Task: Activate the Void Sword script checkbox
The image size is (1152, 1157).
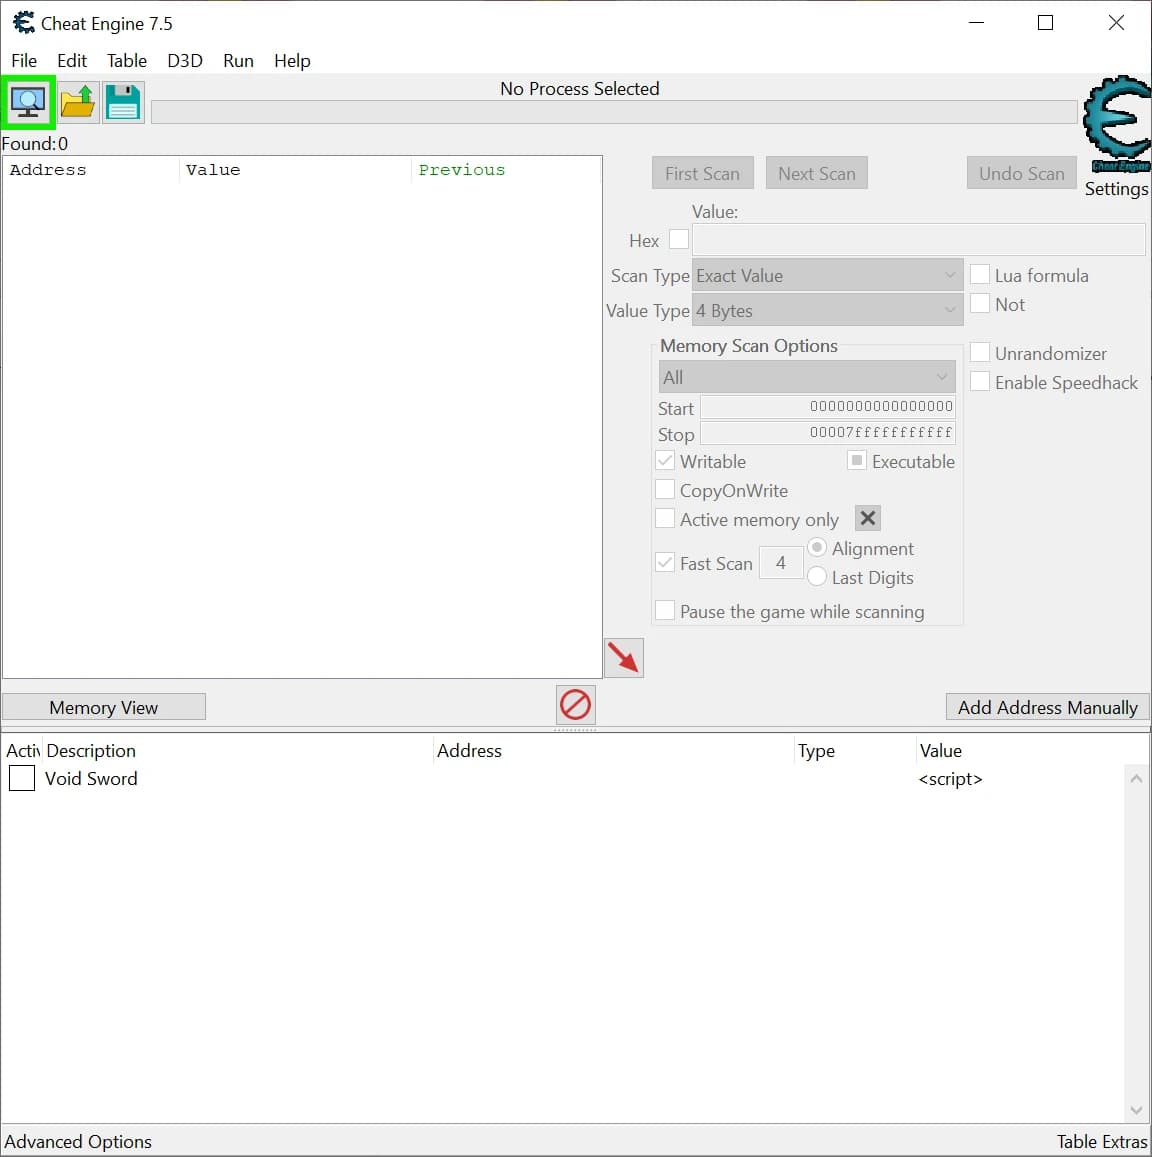Action: click(22, 778)
